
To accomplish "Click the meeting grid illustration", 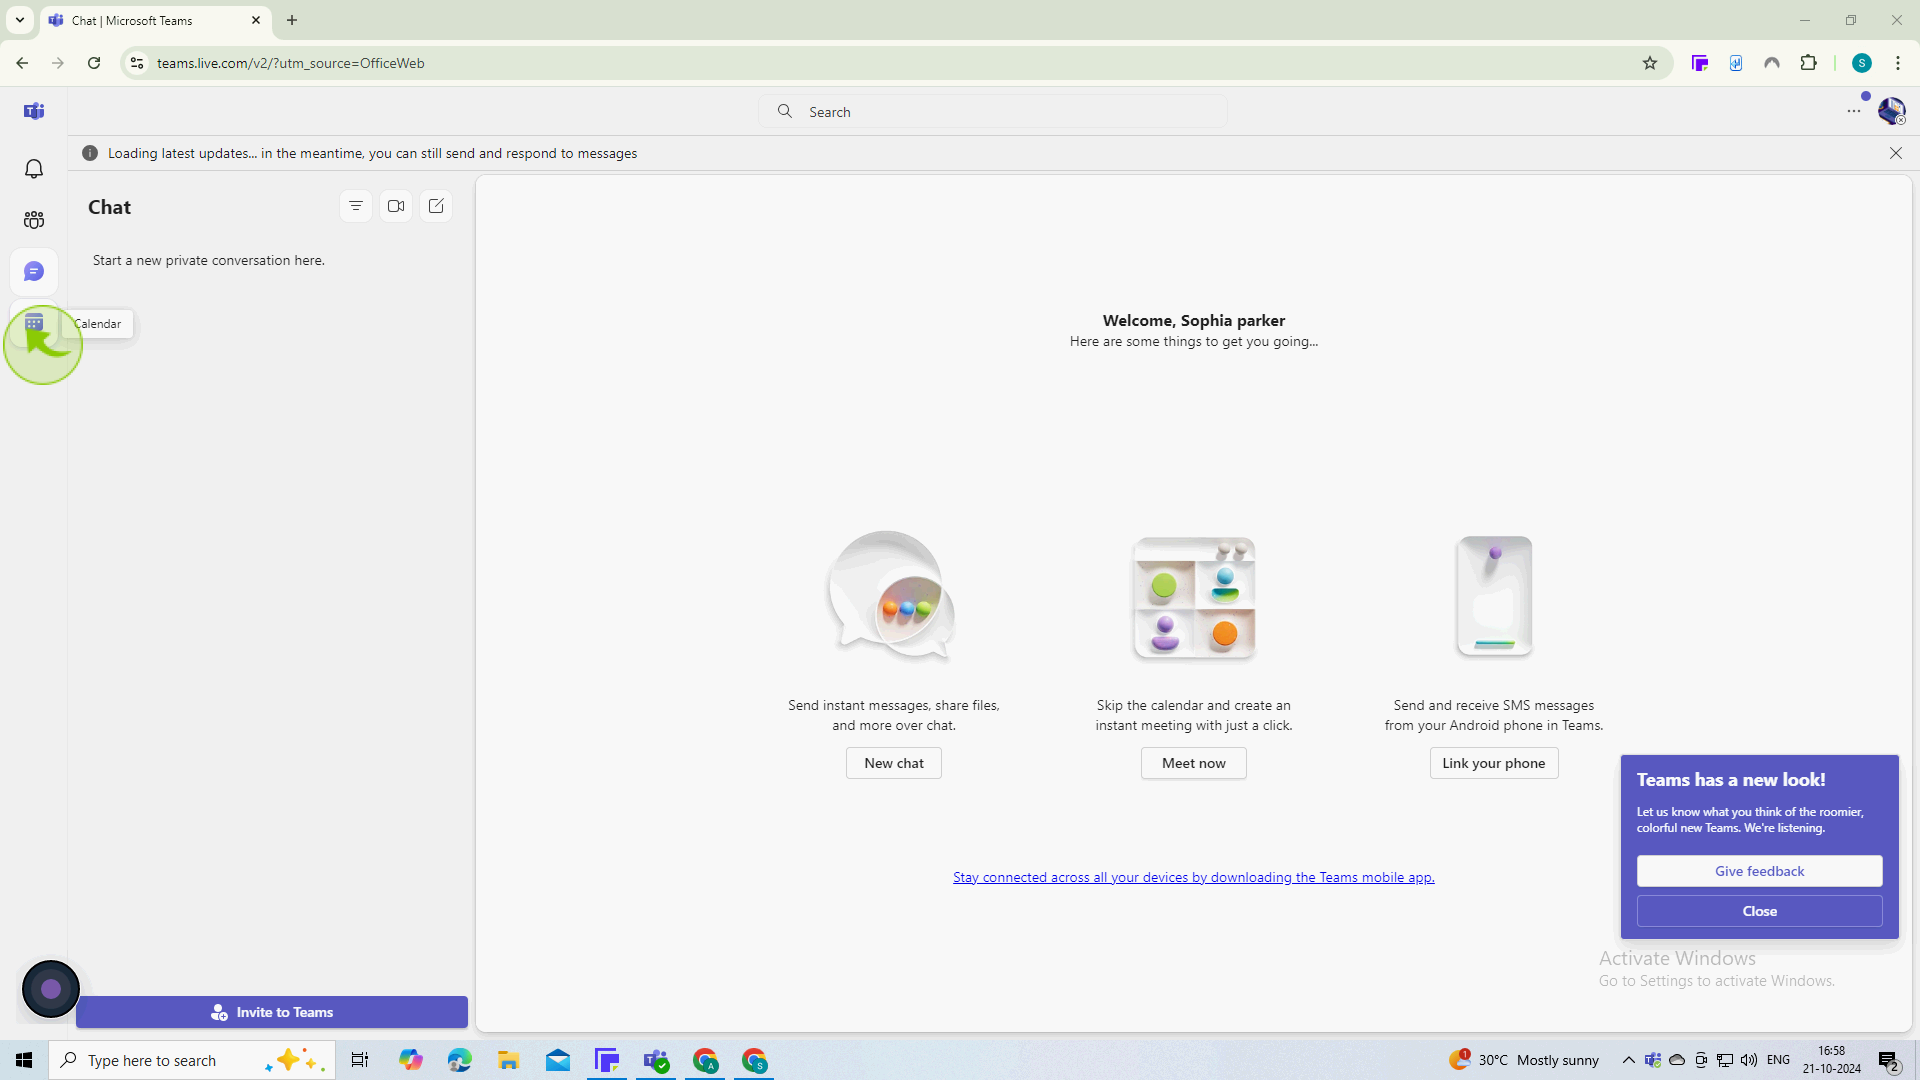I will (x=1194, y=598).
